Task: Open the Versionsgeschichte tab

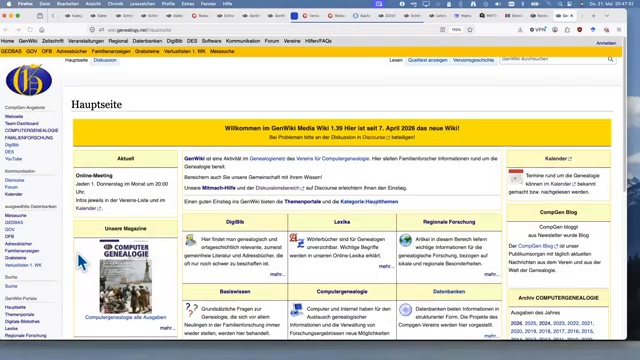Action: coord(473,60)
